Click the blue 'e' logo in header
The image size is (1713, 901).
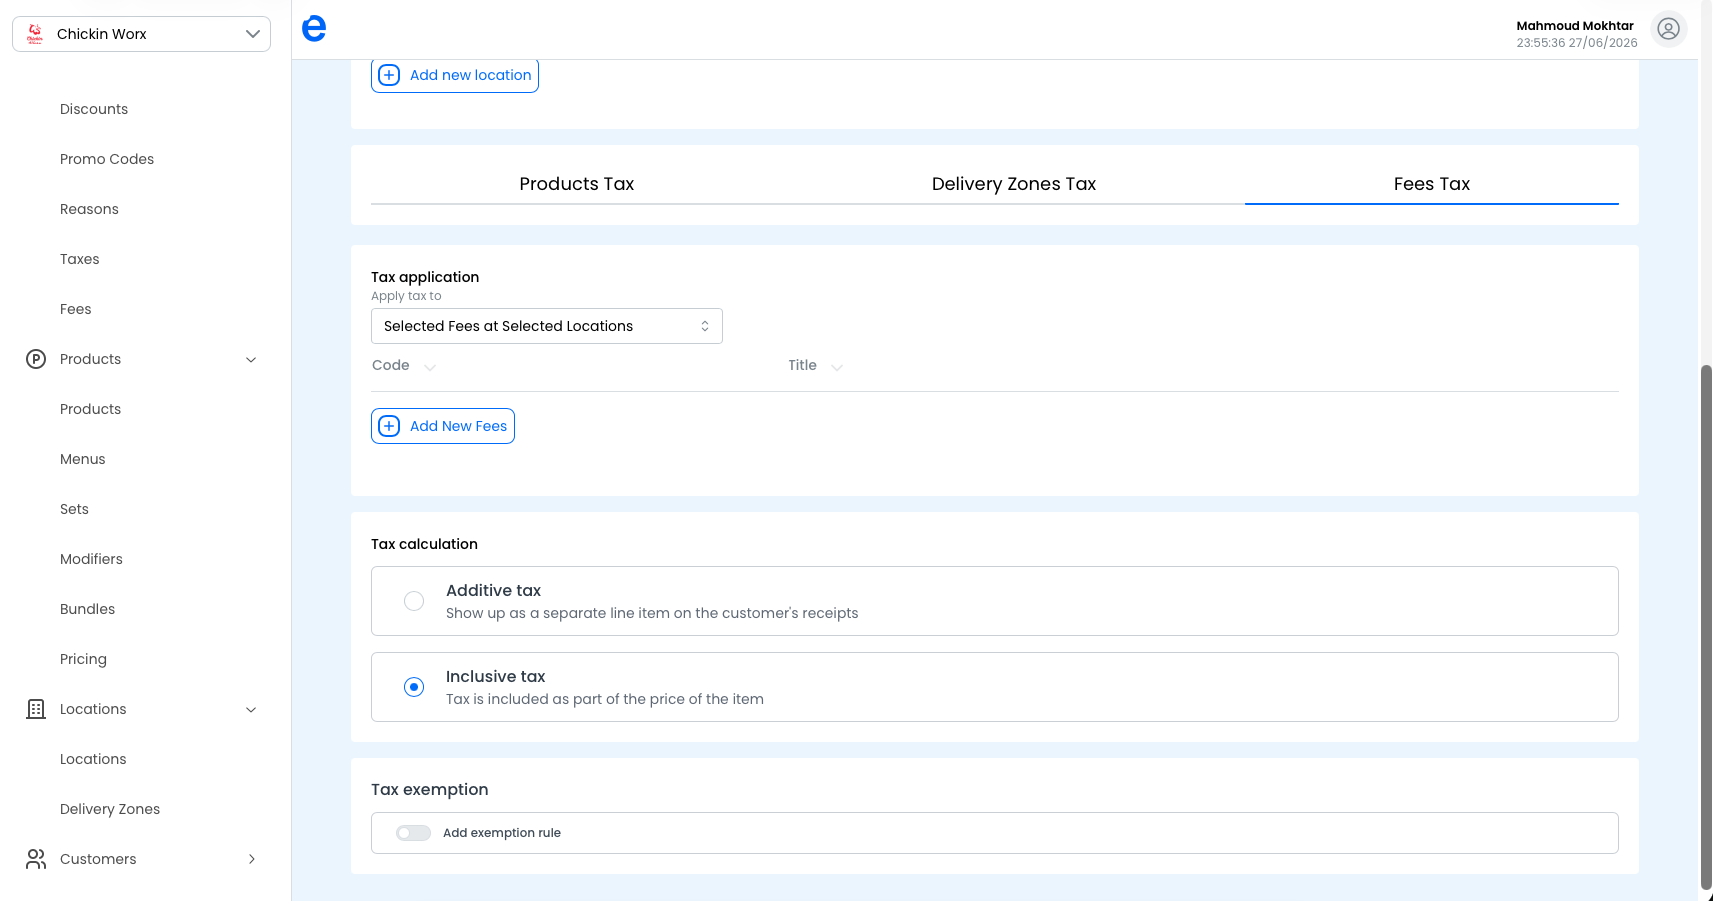coord(314,29)
